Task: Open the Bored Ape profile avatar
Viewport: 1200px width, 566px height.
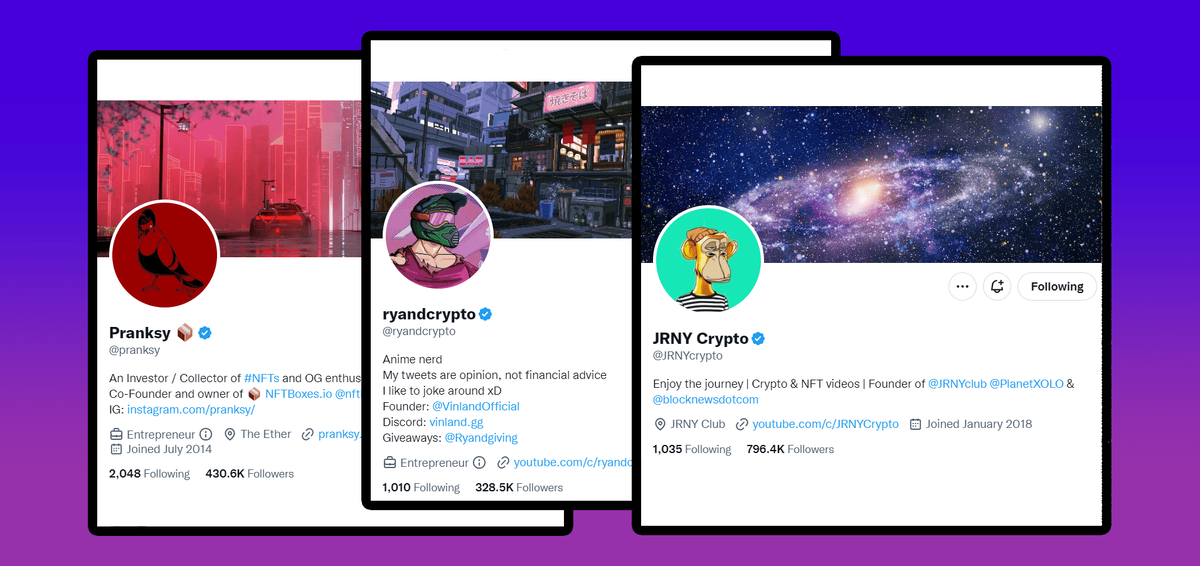Action: [708, 260]
